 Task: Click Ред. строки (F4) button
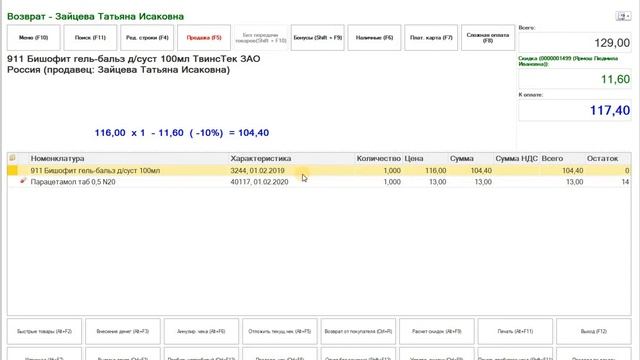click(x=147, y=38)
